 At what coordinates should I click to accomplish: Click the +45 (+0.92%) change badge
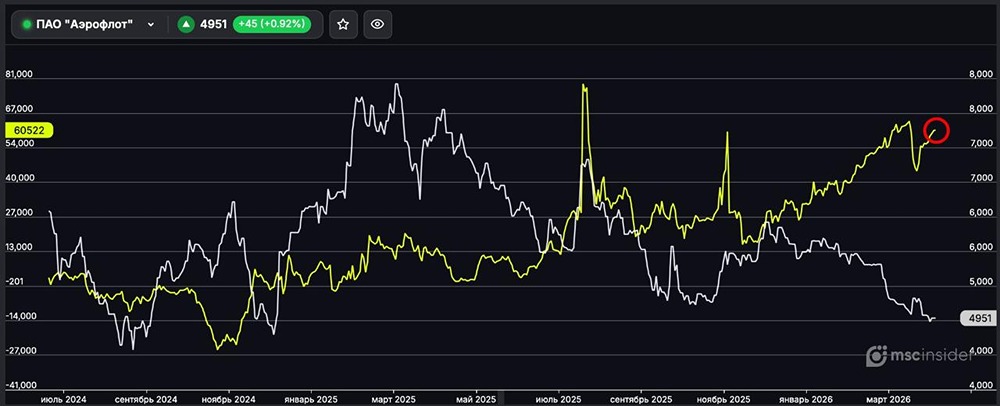(272, 24)
